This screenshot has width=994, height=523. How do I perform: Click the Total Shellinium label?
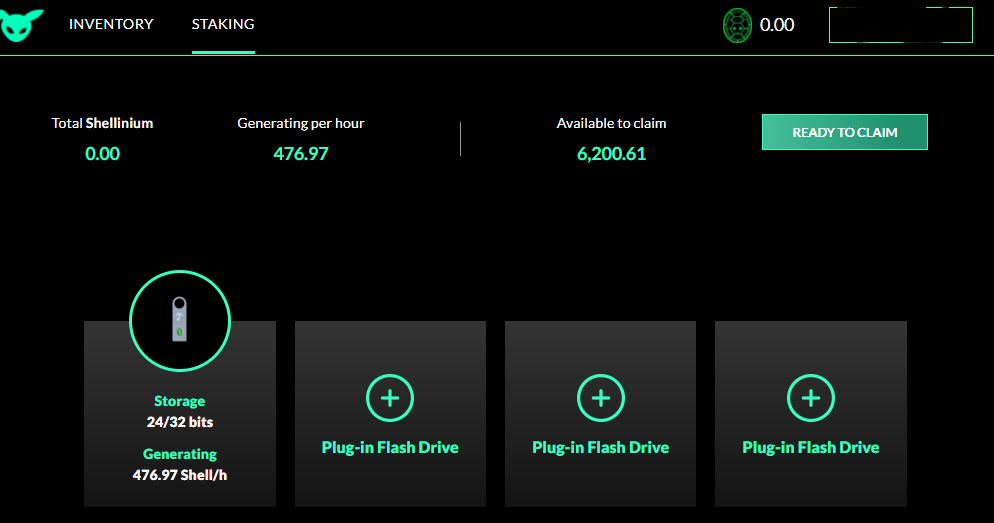tap(102, 123)
